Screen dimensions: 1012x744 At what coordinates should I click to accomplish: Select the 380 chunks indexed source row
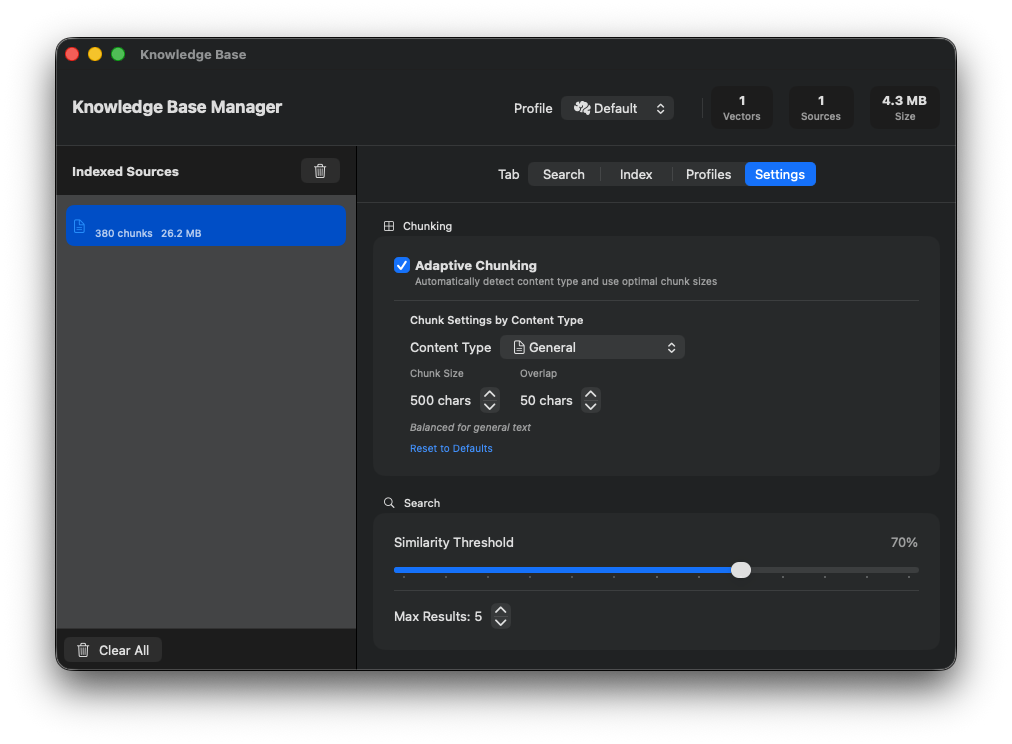click(x=205, y=226)
